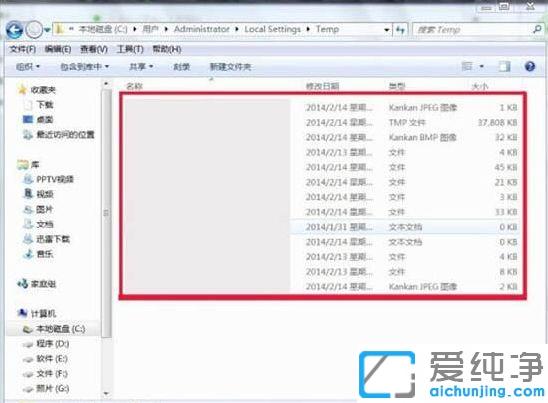
Task: Open the Help question mark icon
Action: click(530, 66)
